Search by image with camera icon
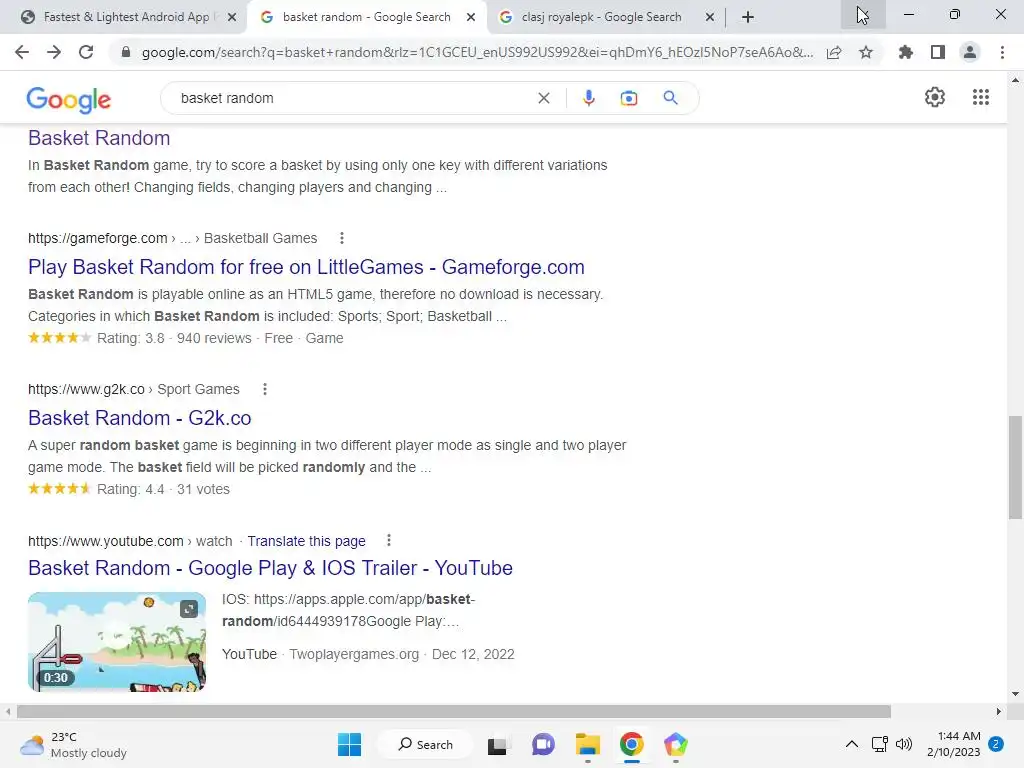This screenshot has width=1024, height=768. (x=629, y=98)
